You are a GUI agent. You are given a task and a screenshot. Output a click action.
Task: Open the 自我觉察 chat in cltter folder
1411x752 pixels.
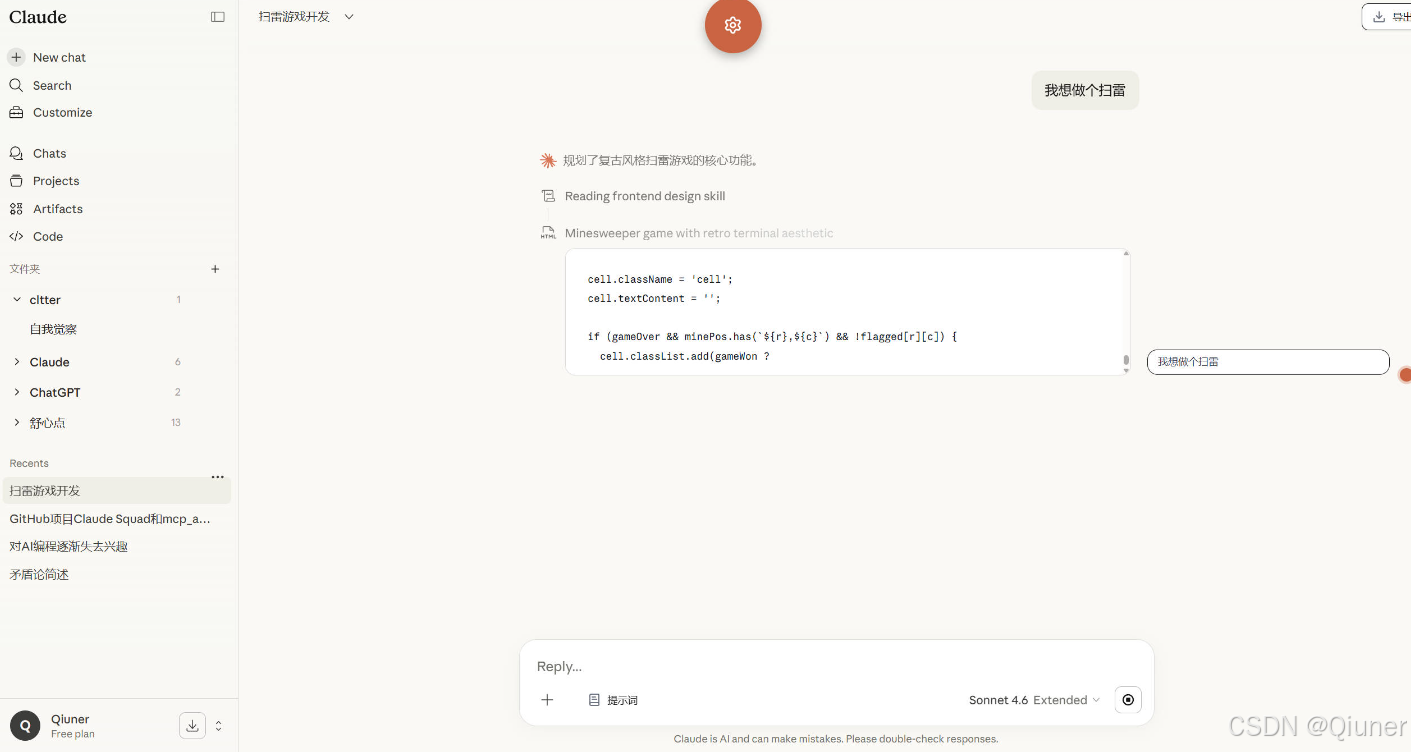[54, 329]
